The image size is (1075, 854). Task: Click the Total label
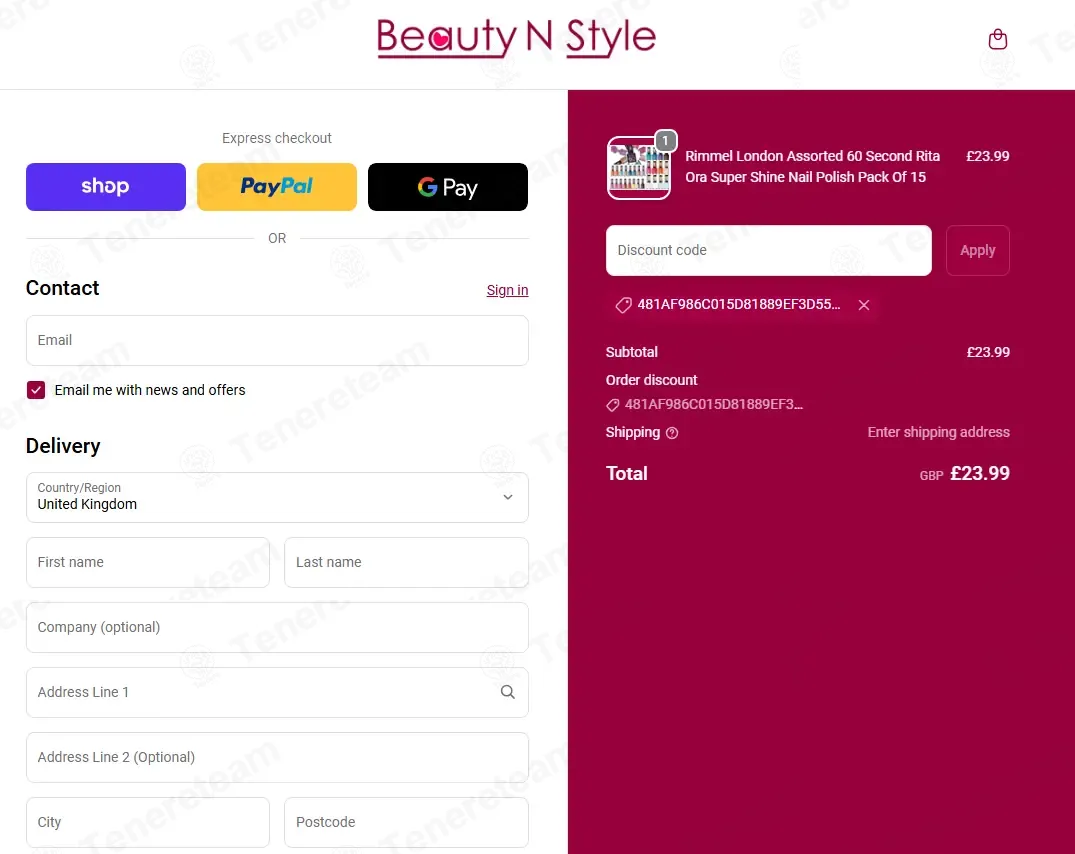pos(627,473)
